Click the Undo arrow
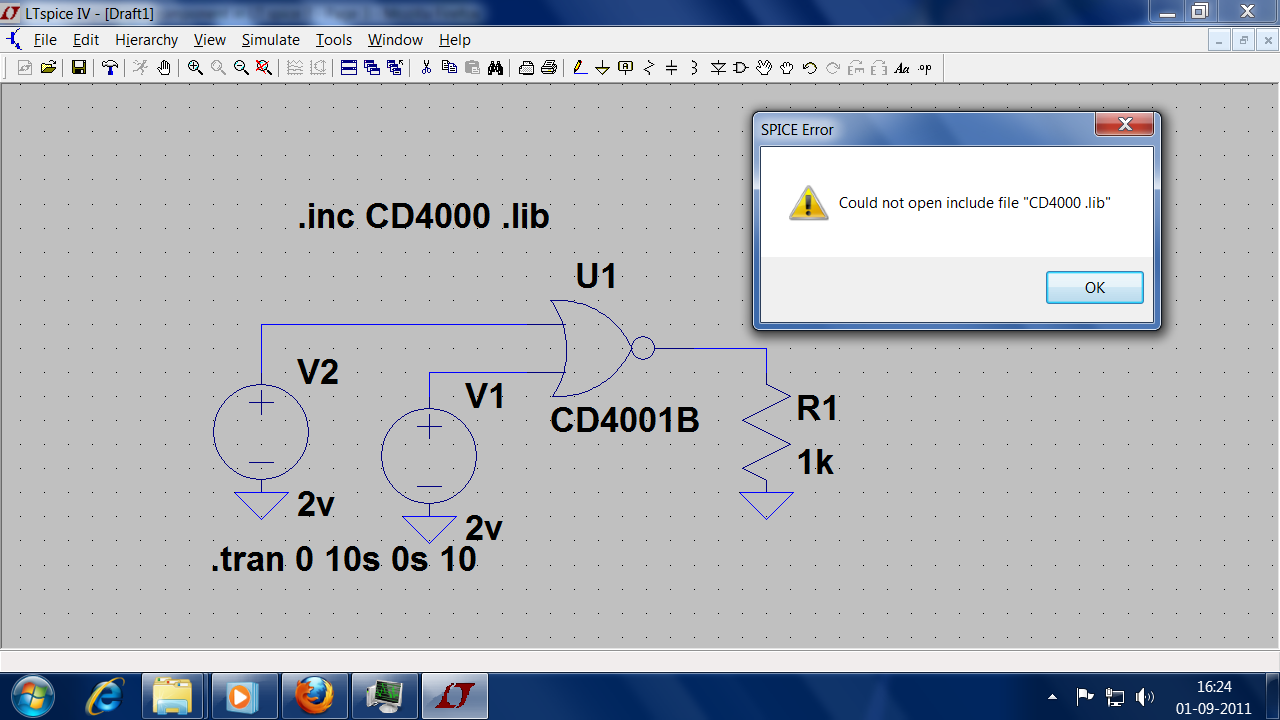Image resolution: width=1280 pixels, height=720 pixels. point(810,68)
